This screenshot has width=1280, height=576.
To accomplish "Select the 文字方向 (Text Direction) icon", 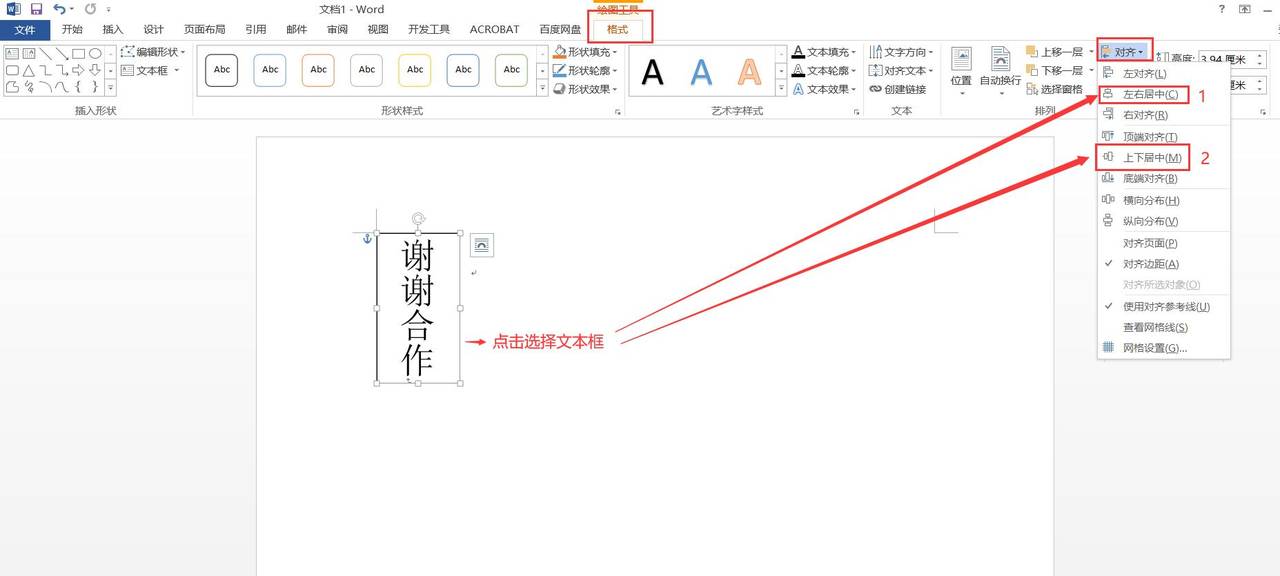I will [x=878, y=51].
